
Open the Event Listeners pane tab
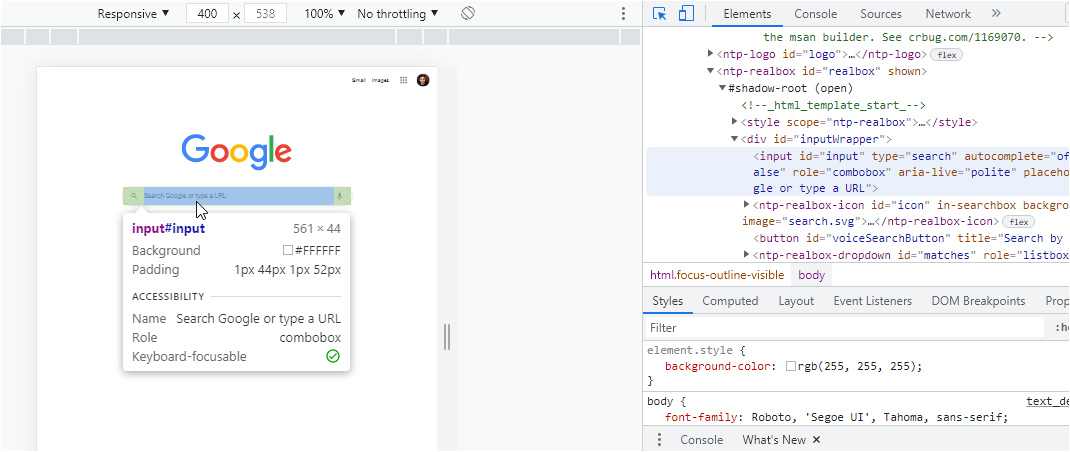pos(872,301)
